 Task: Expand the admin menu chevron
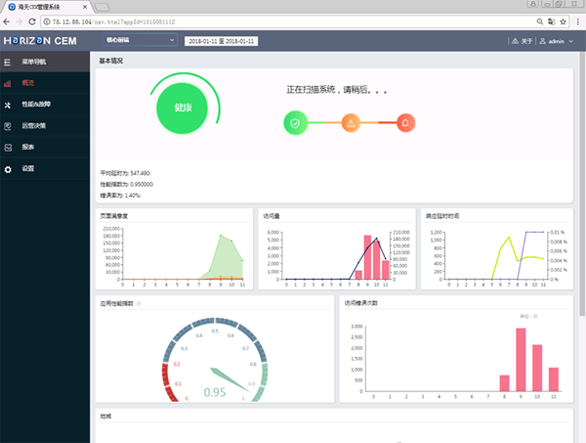(x=571, y=41)
